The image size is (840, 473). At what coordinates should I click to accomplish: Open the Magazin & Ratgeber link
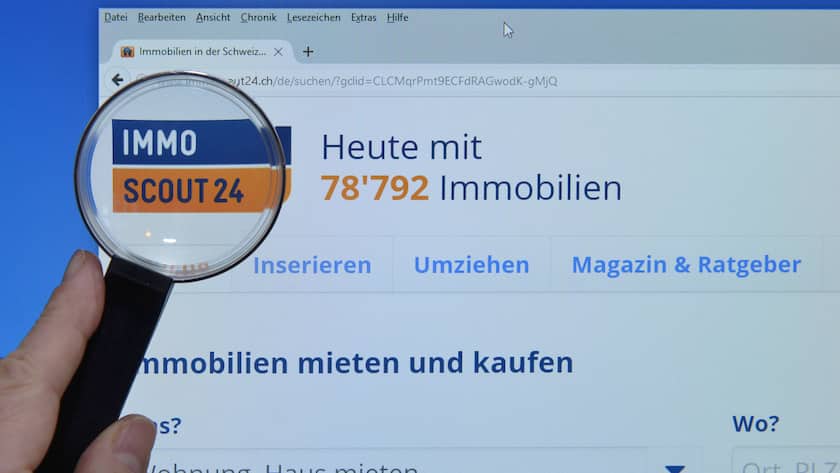pos(686,264)
